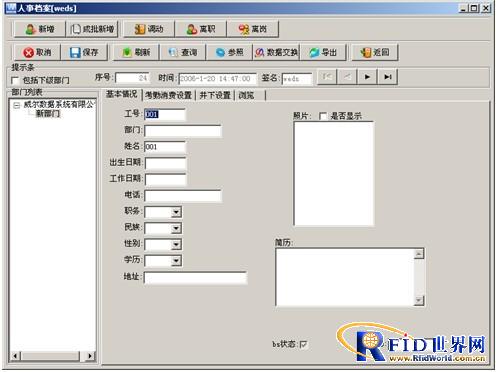The height and width of the screenshot is (372, 496).
Task: Click the 出生日期 birth date field
Action: (166, 163)
